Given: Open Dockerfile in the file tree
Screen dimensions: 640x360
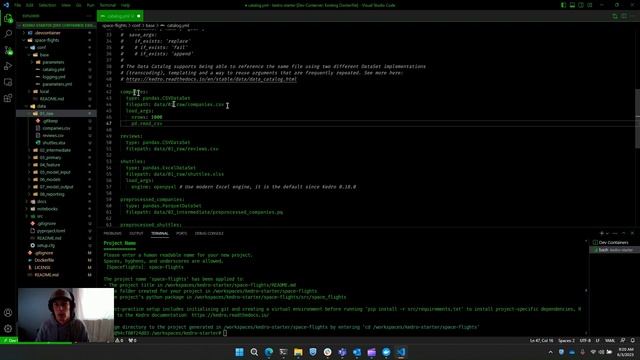Looking at the screenshot, I should 44,260.
